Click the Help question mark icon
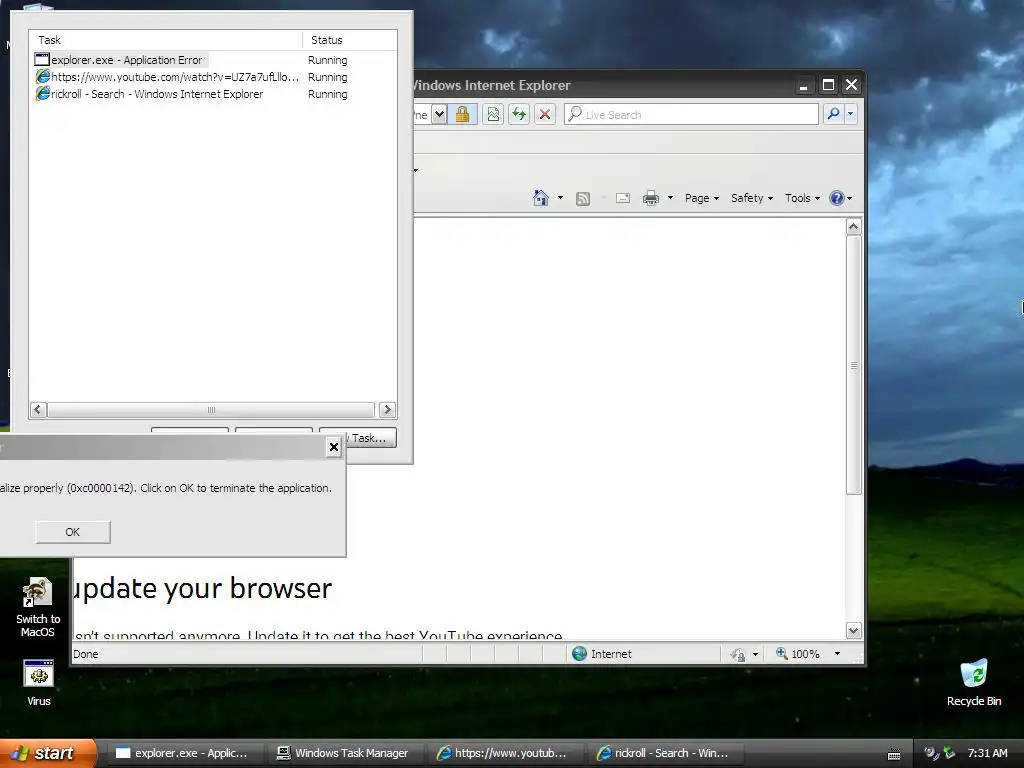The width and height of the screenshot is (1024, 768). [x=837, y=198]
